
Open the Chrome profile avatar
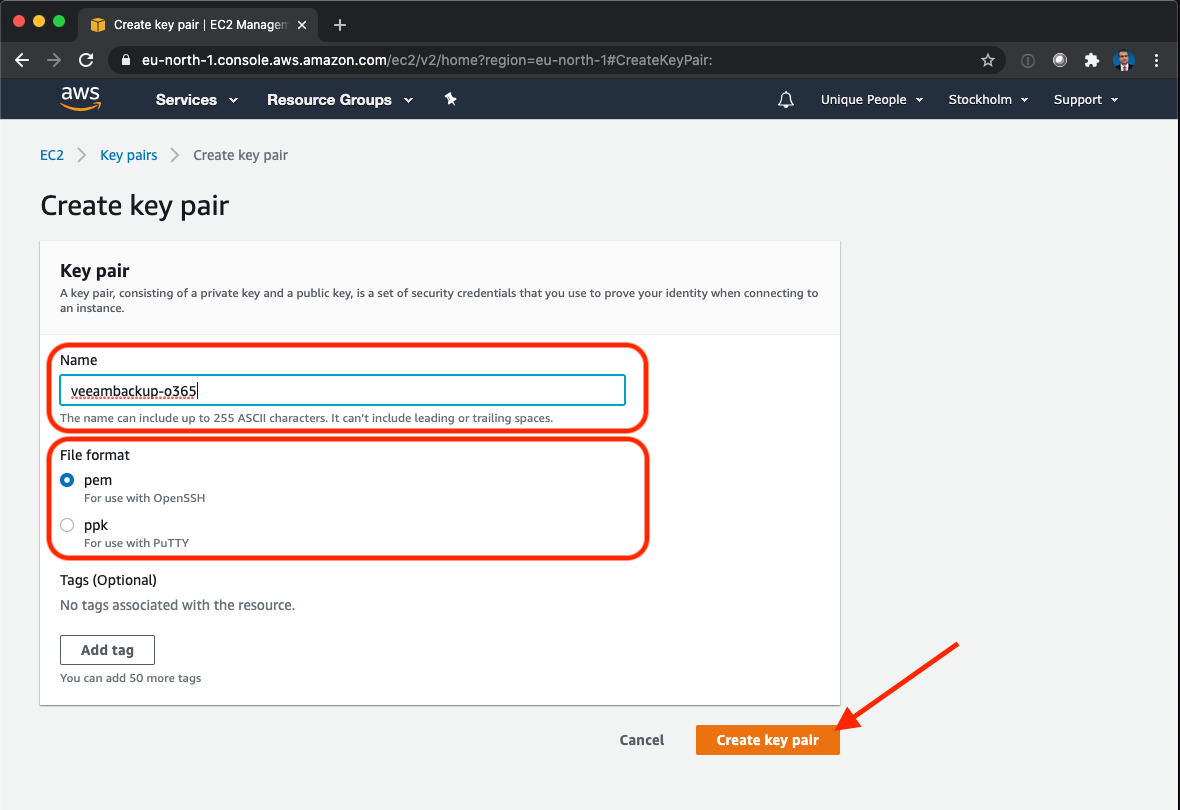click(1124, 60)
